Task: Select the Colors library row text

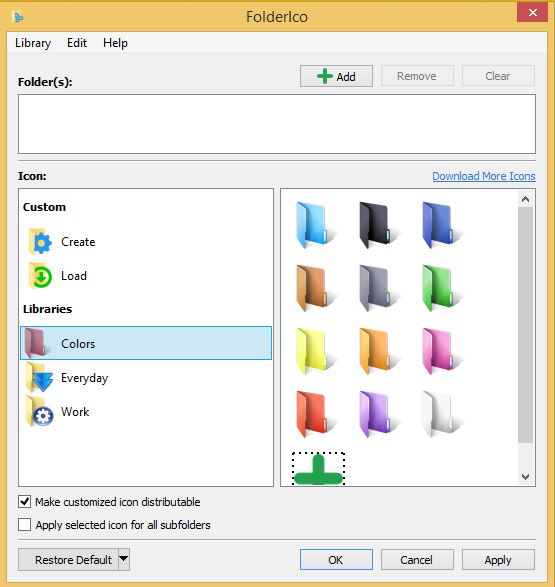Action: 78,344
